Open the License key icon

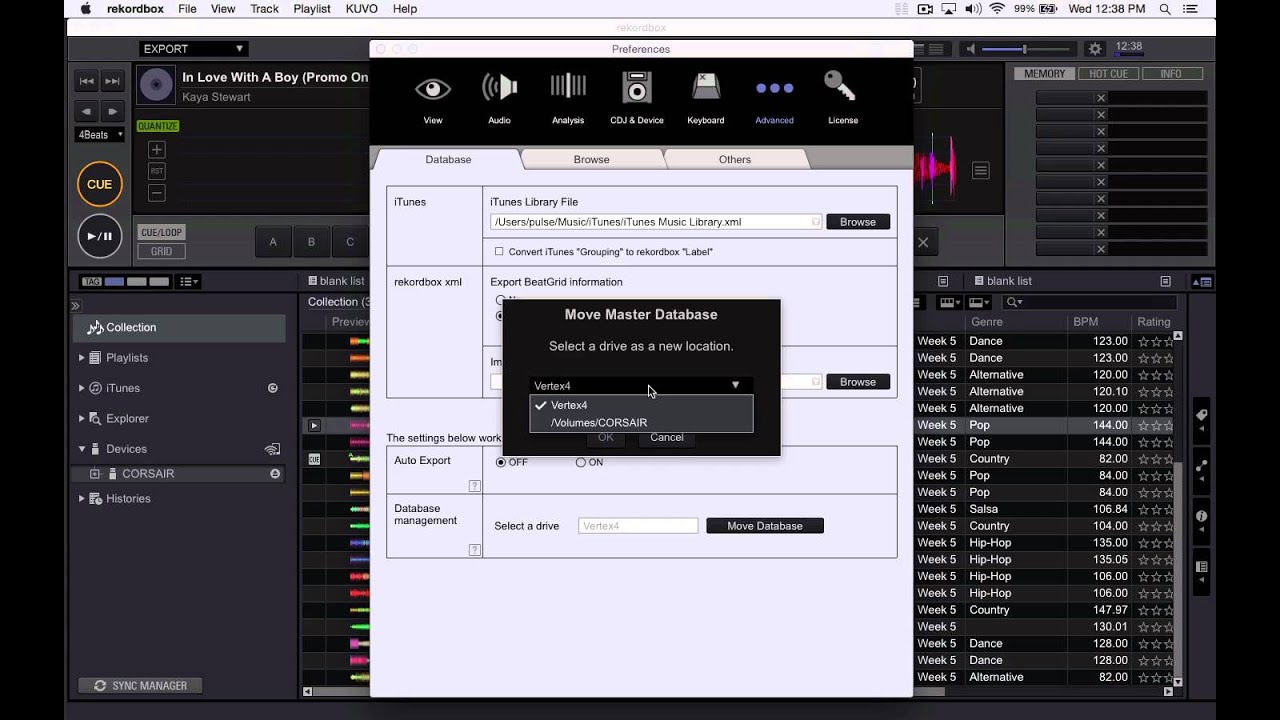click(x=841, y=86)
